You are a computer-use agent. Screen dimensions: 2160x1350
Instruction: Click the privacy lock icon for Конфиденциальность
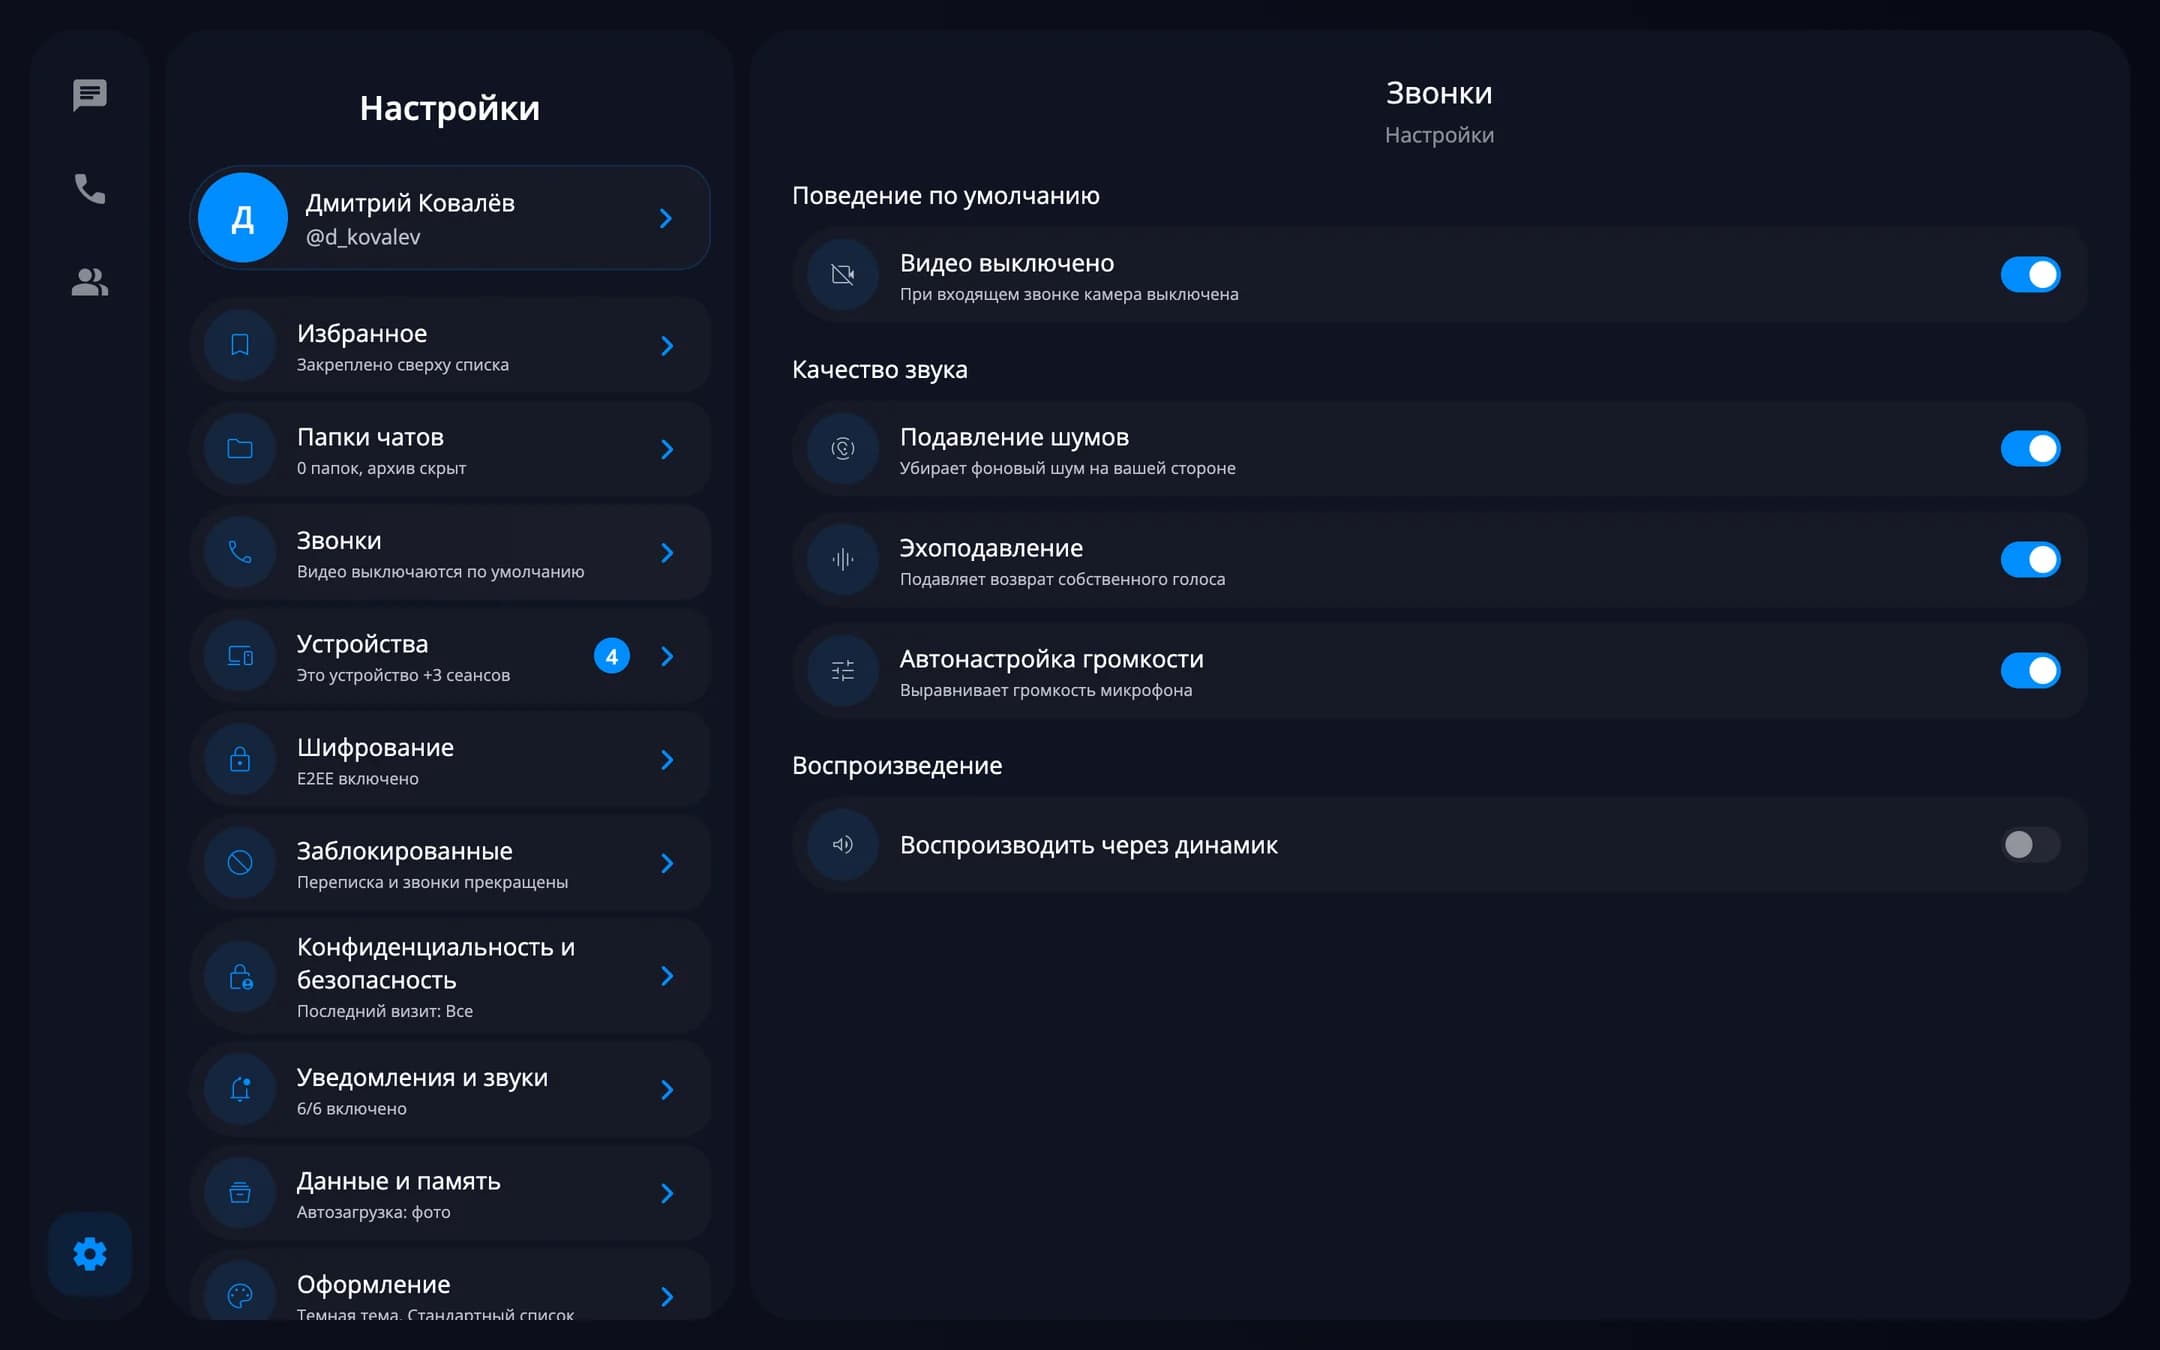click(240, 976)
